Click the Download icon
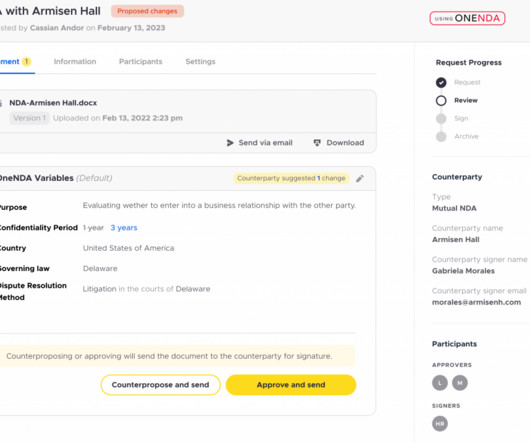 tap(317, 143)
